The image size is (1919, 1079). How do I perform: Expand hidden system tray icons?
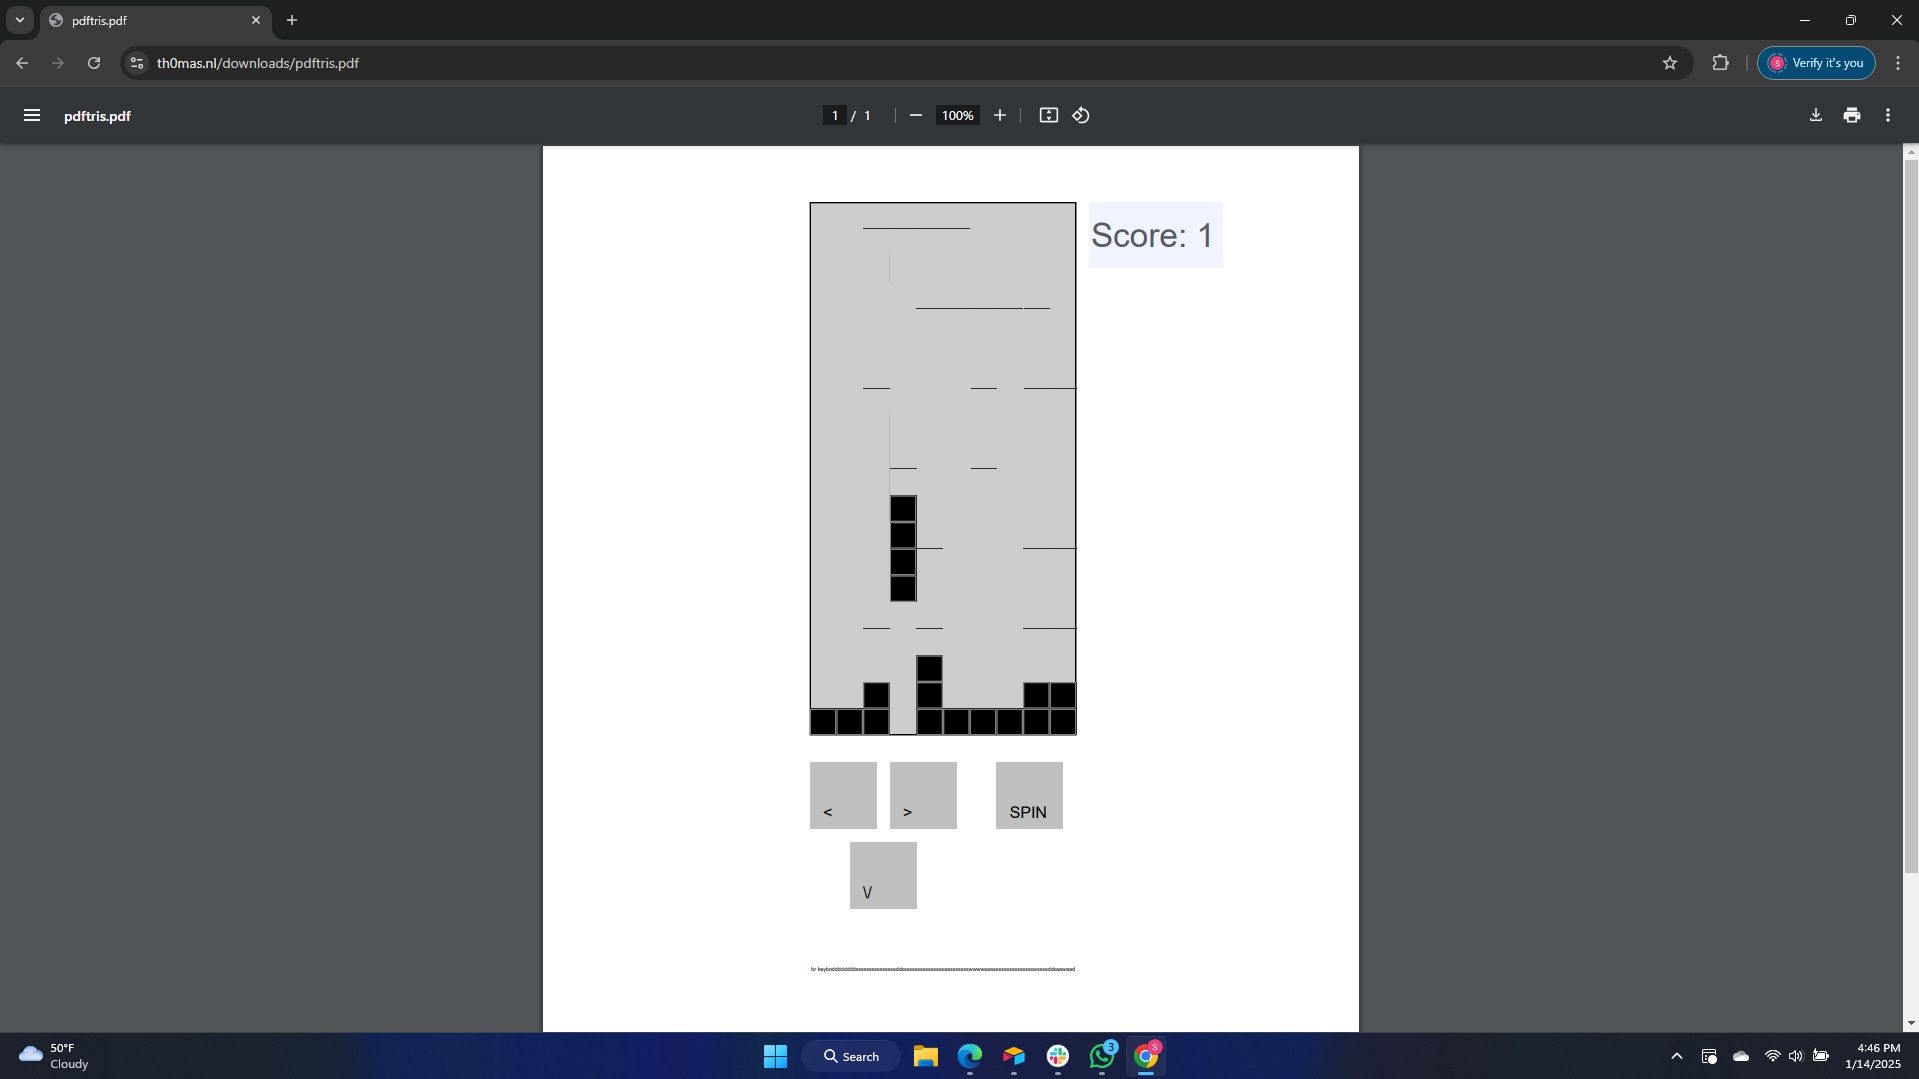tap(1676, 1056)
